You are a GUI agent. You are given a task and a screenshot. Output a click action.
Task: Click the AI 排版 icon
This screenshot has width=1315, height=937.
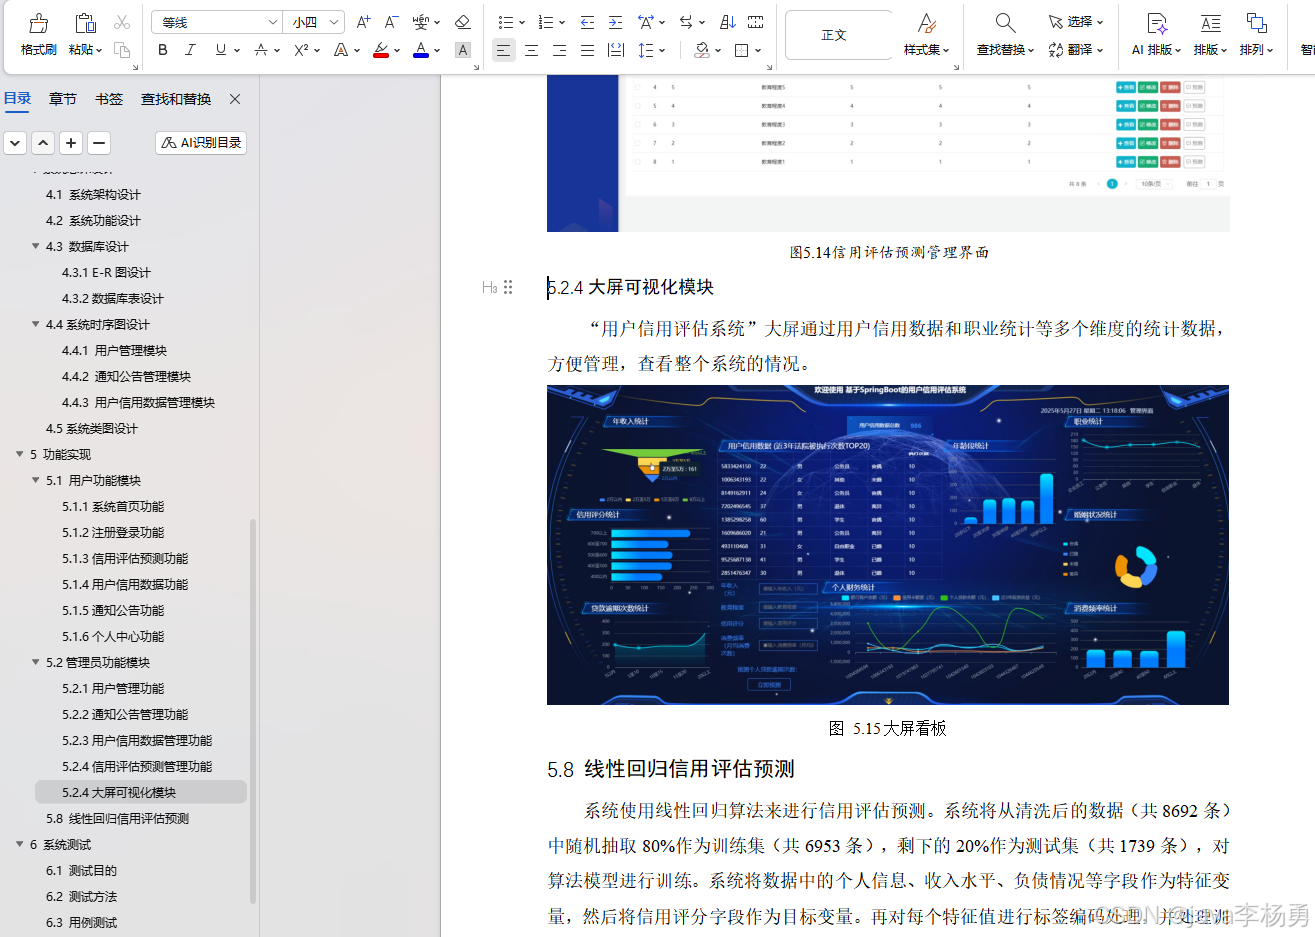[x=1157, y=23]
